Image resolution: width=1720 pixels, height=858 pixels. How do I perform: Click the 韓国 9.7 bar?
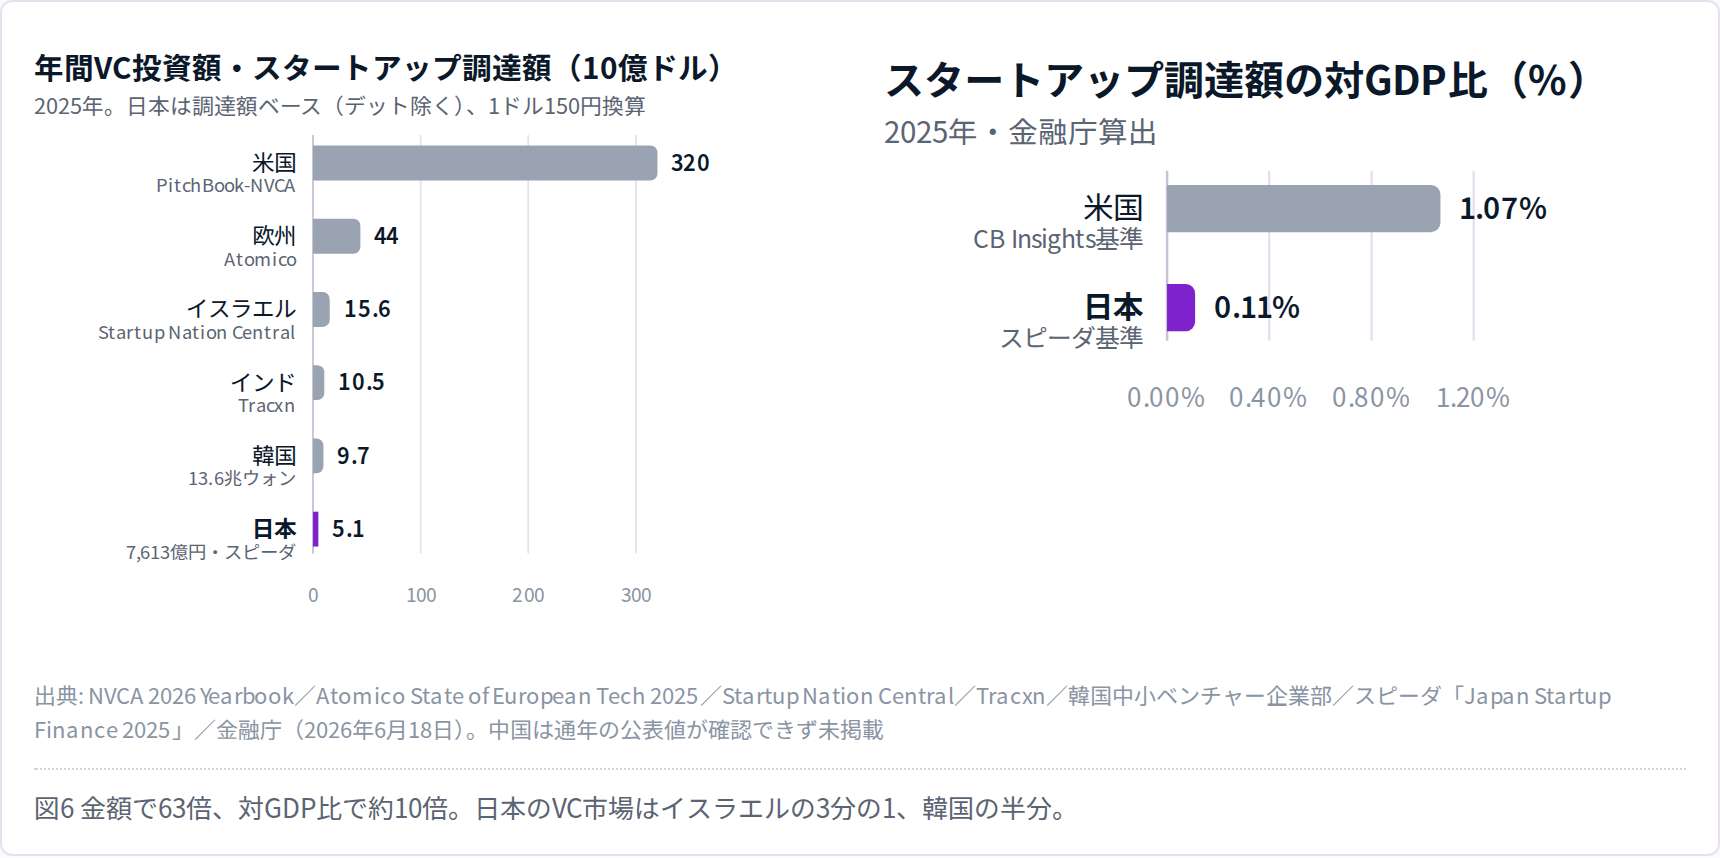[318, 456]
